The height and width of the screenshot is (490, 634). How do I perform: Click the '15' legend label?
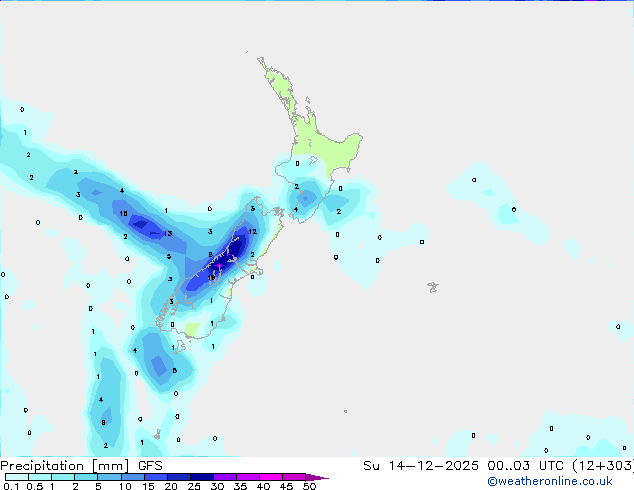(x=148, y=486)
